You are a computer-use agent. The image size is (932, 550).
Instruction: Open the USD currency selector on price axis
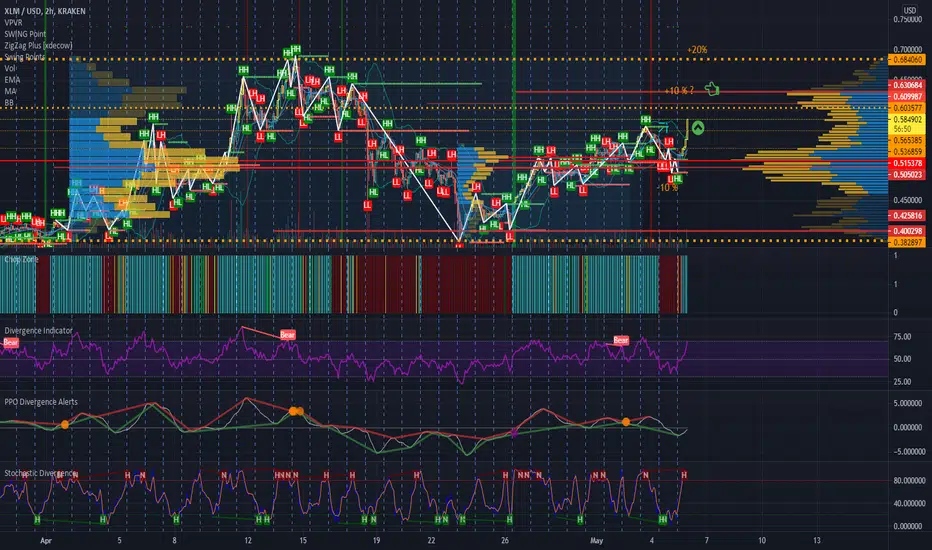(x=910, y=10)
